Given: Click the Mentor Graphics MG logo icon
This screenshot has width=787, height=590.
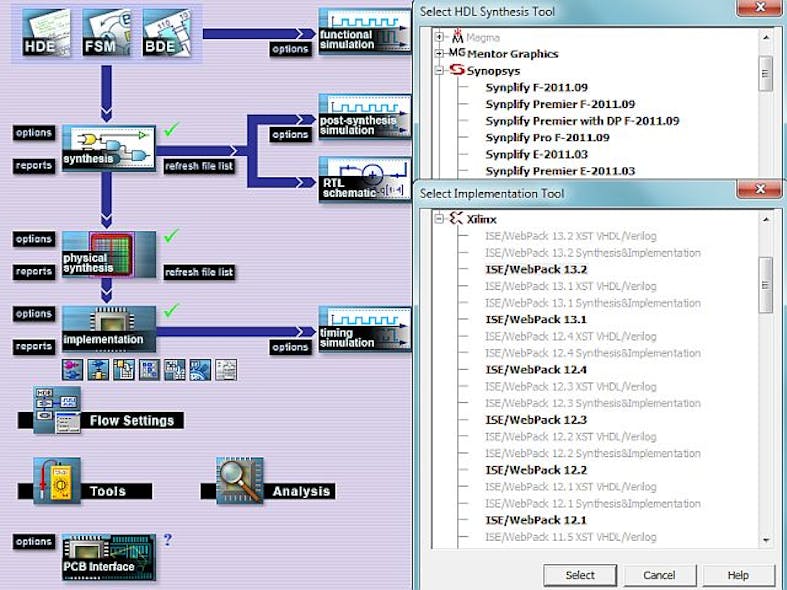Looking at the screenshot, I should tap(457, 53).
